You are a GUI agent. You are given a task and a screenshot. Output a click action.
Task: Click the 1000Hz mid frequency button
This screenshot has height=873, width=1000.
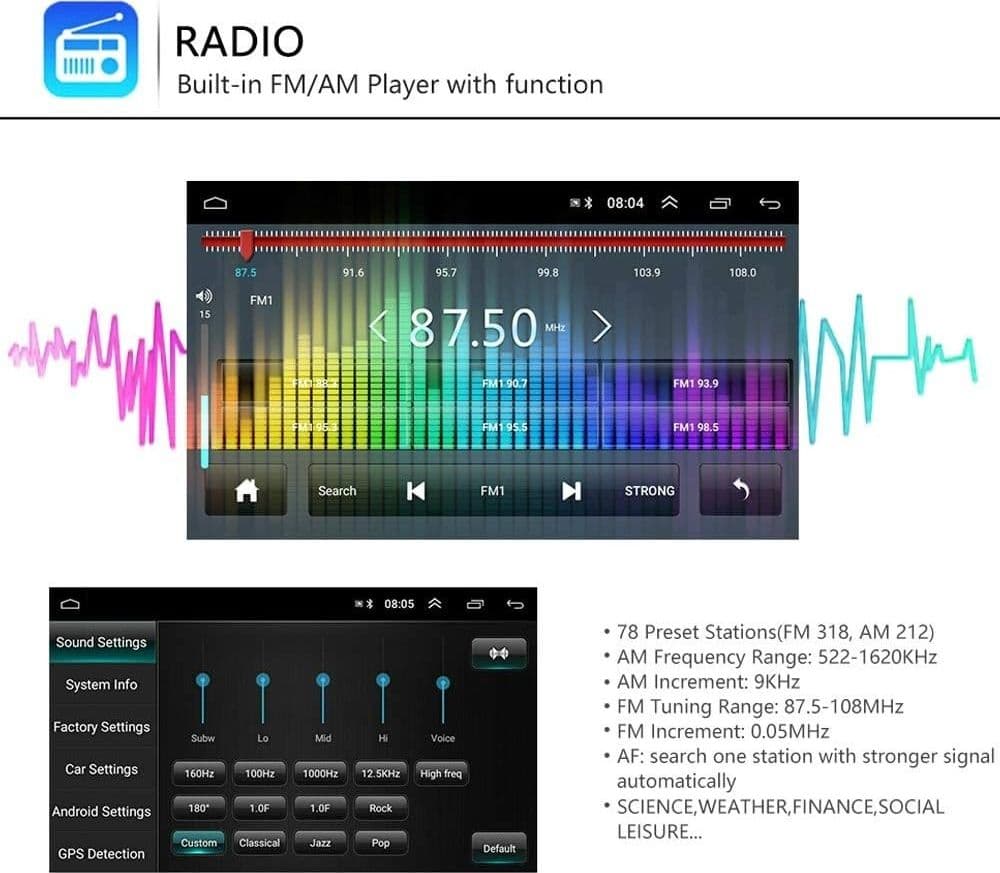[320, 774]
